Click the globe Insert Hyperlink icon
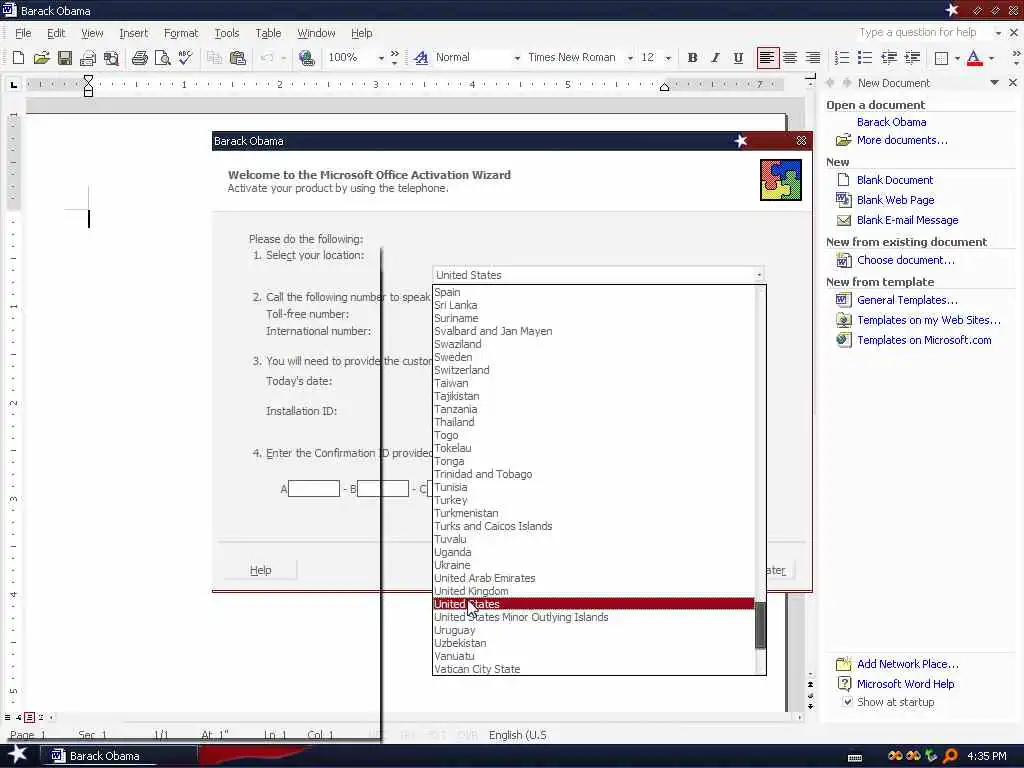 coord(306,58)
